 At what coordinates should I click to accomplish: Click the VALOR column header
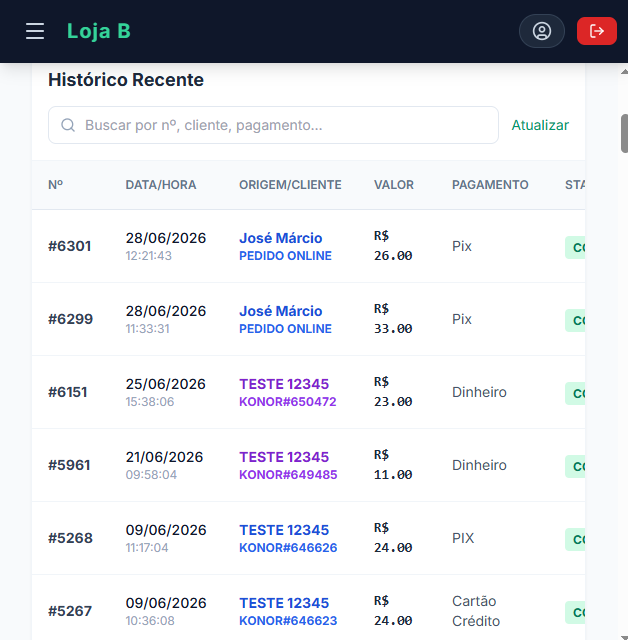[394, 185]
